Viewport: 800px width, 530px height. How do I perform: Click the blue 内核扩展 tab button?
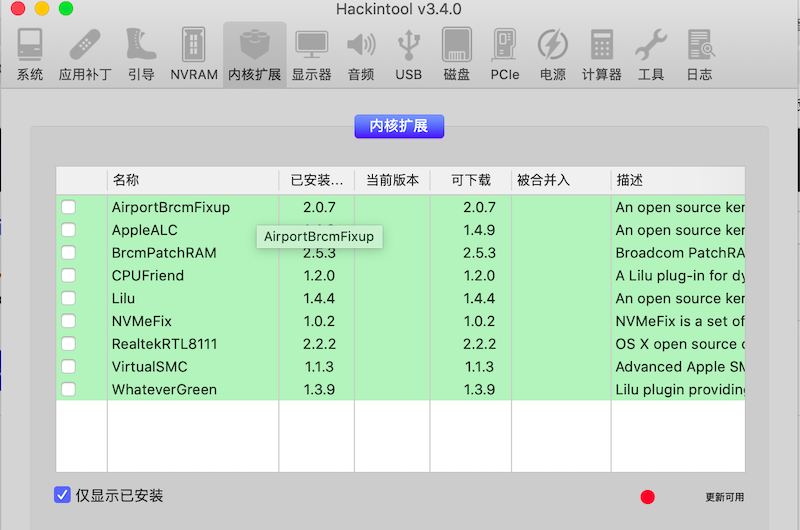[399, 126]
